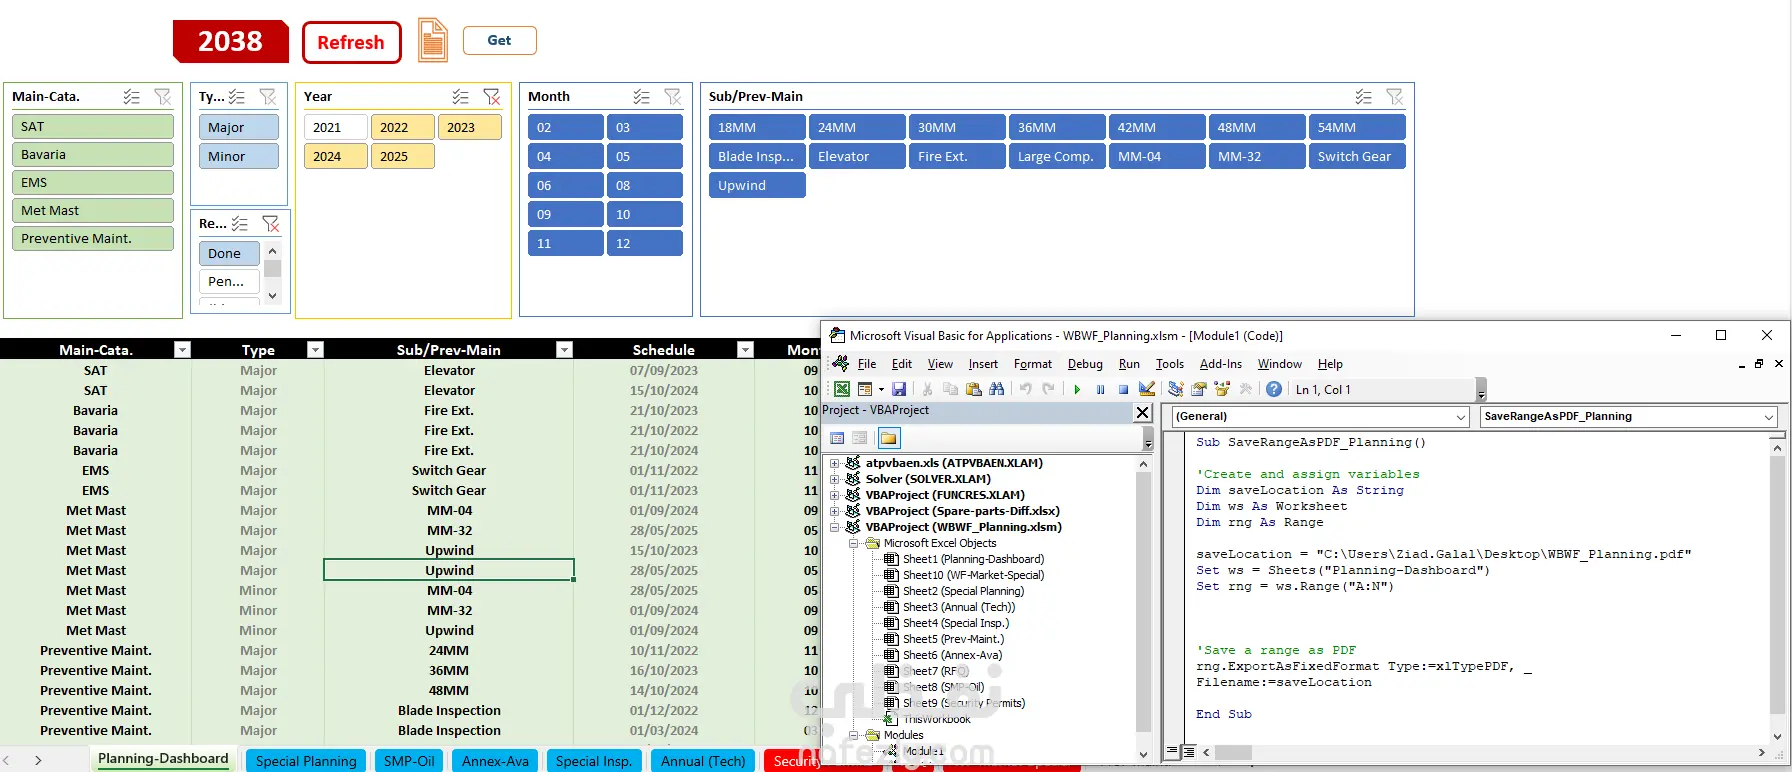Click the Get button

tap(499, 41)
